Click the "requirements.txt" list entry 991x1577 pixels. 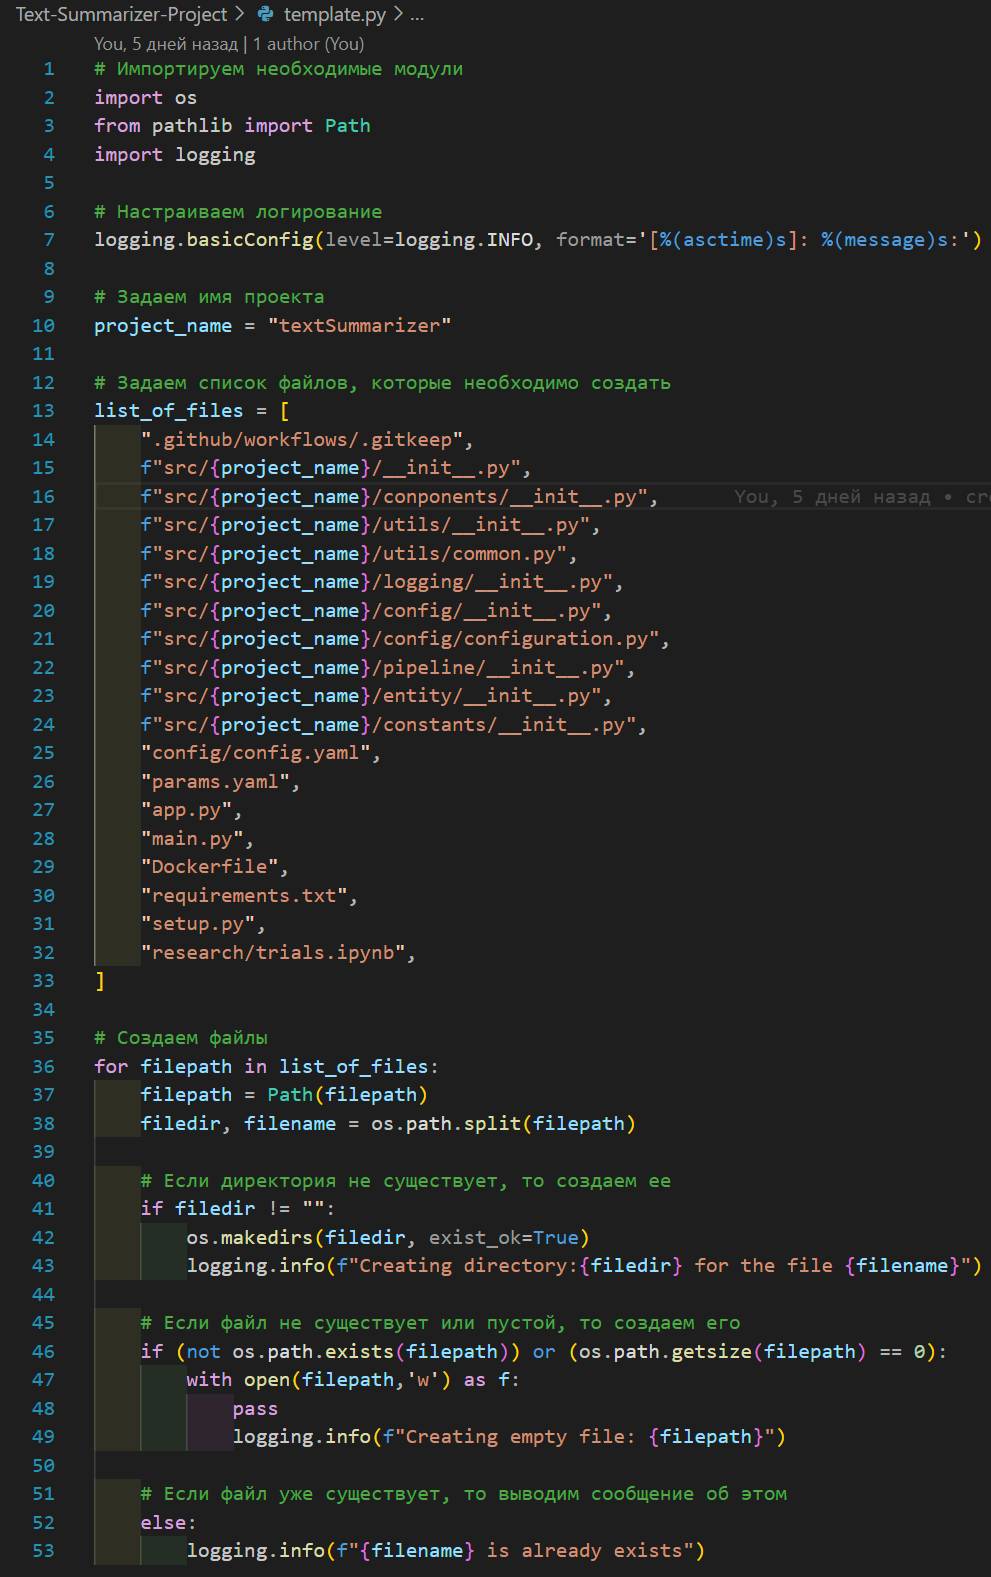pyautogui.click(x=248, y=896)
